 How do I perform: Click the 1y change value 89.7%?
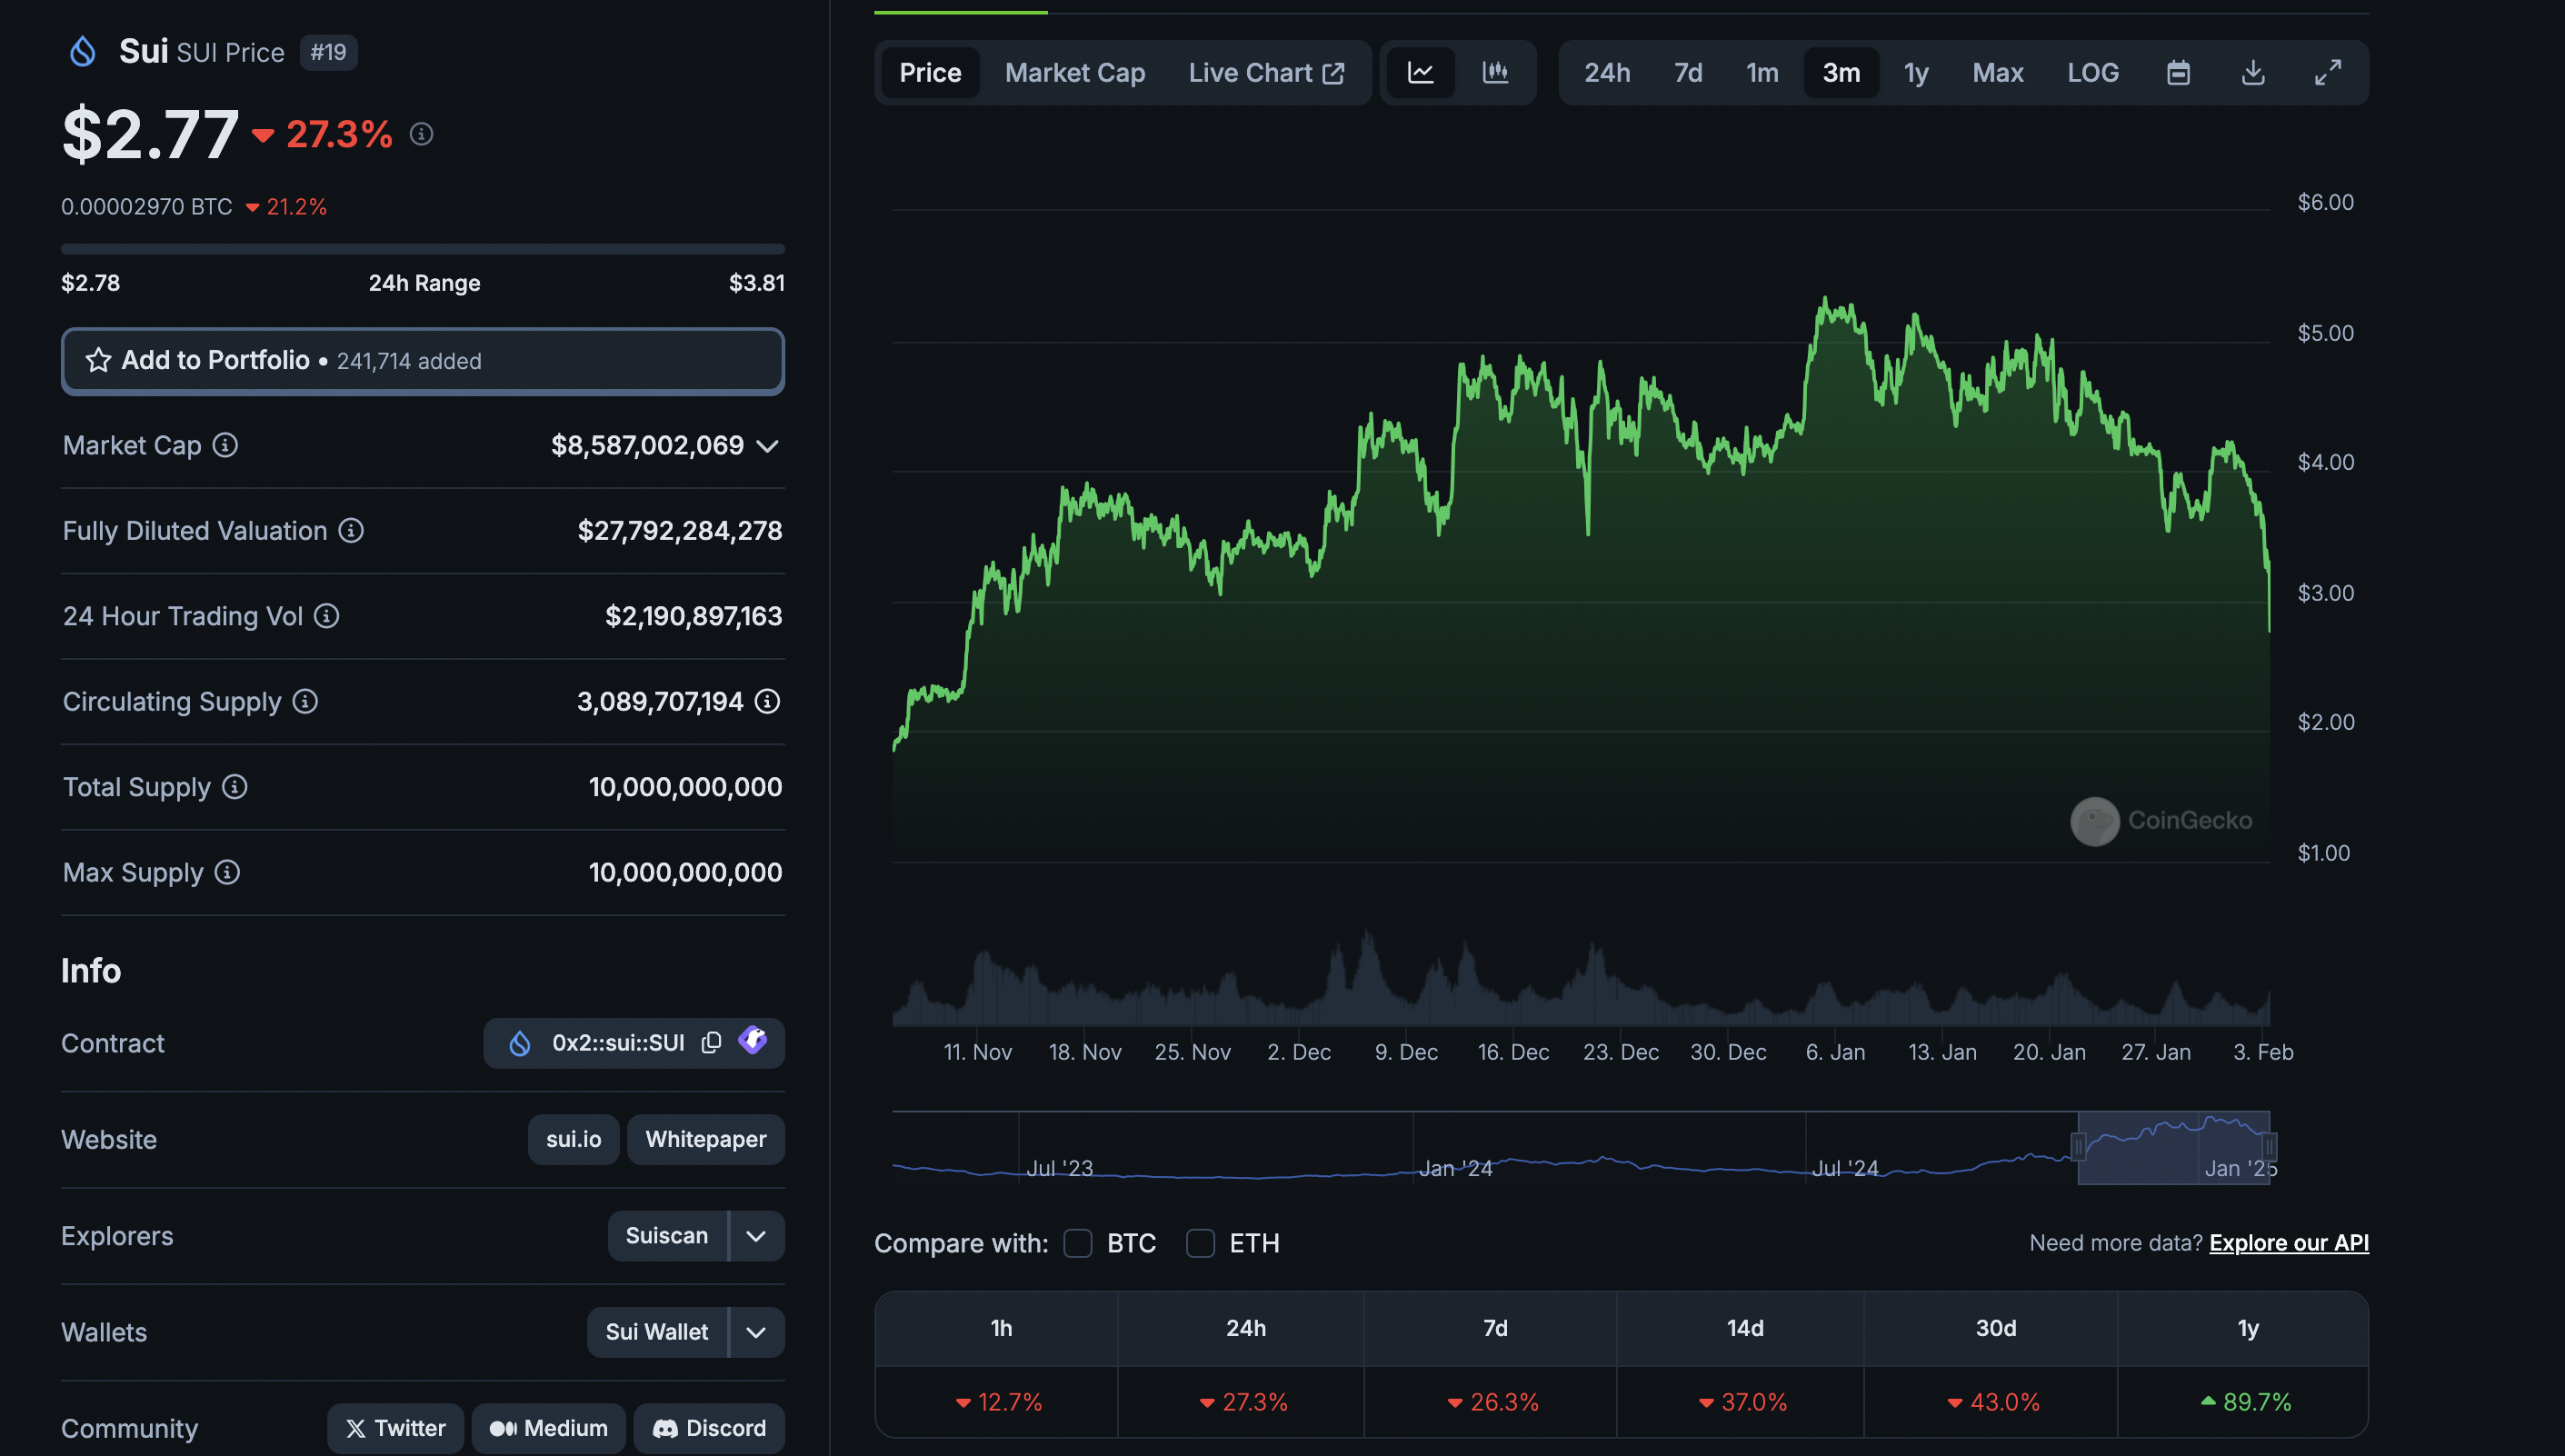pos(2246,1402)
